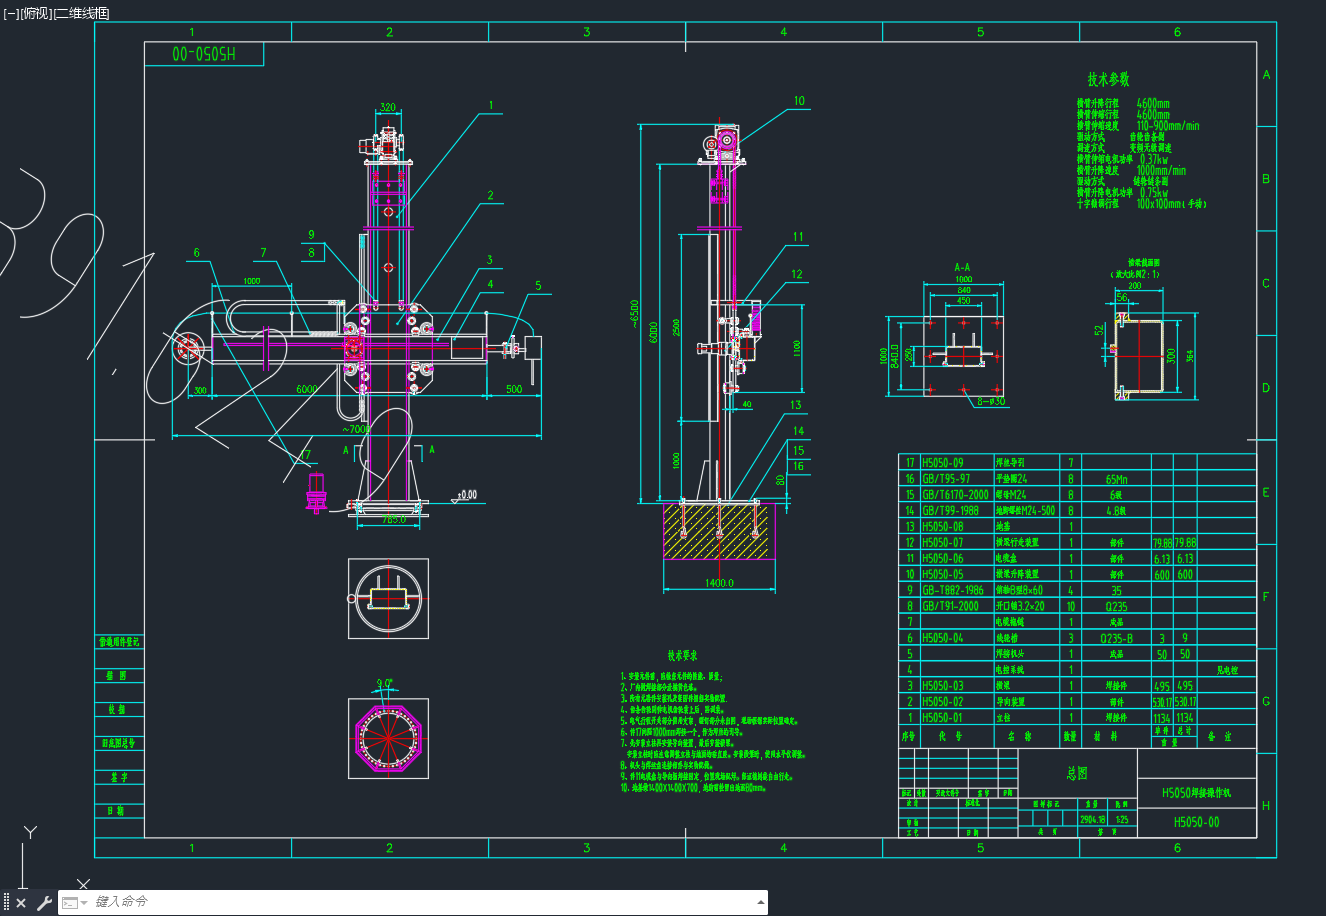Pick the 0.75kw motor power value

1153,193
